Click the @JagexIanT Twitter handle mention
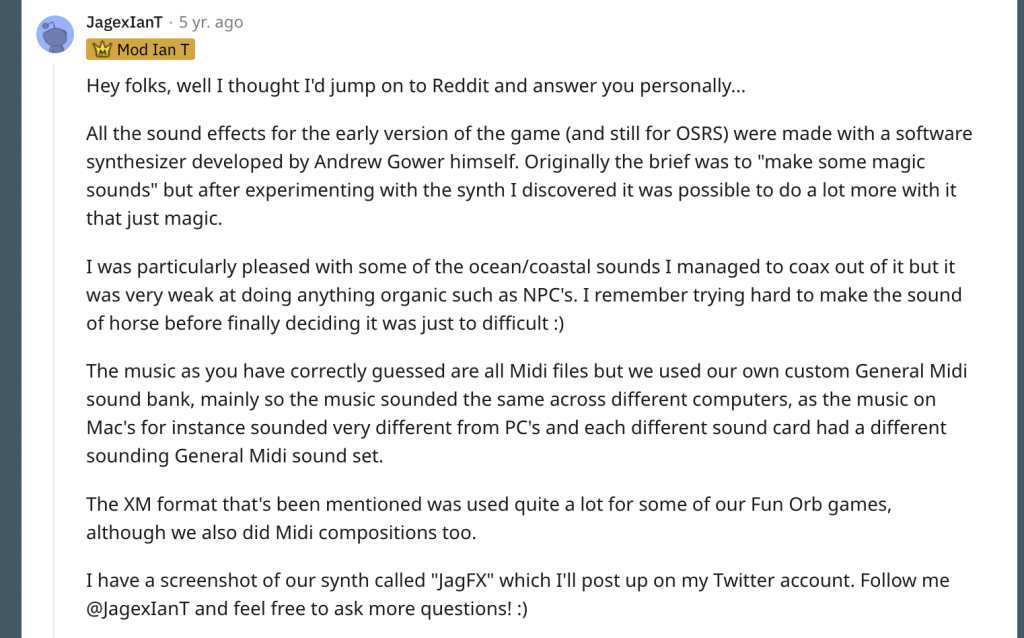 click(138, 609)
